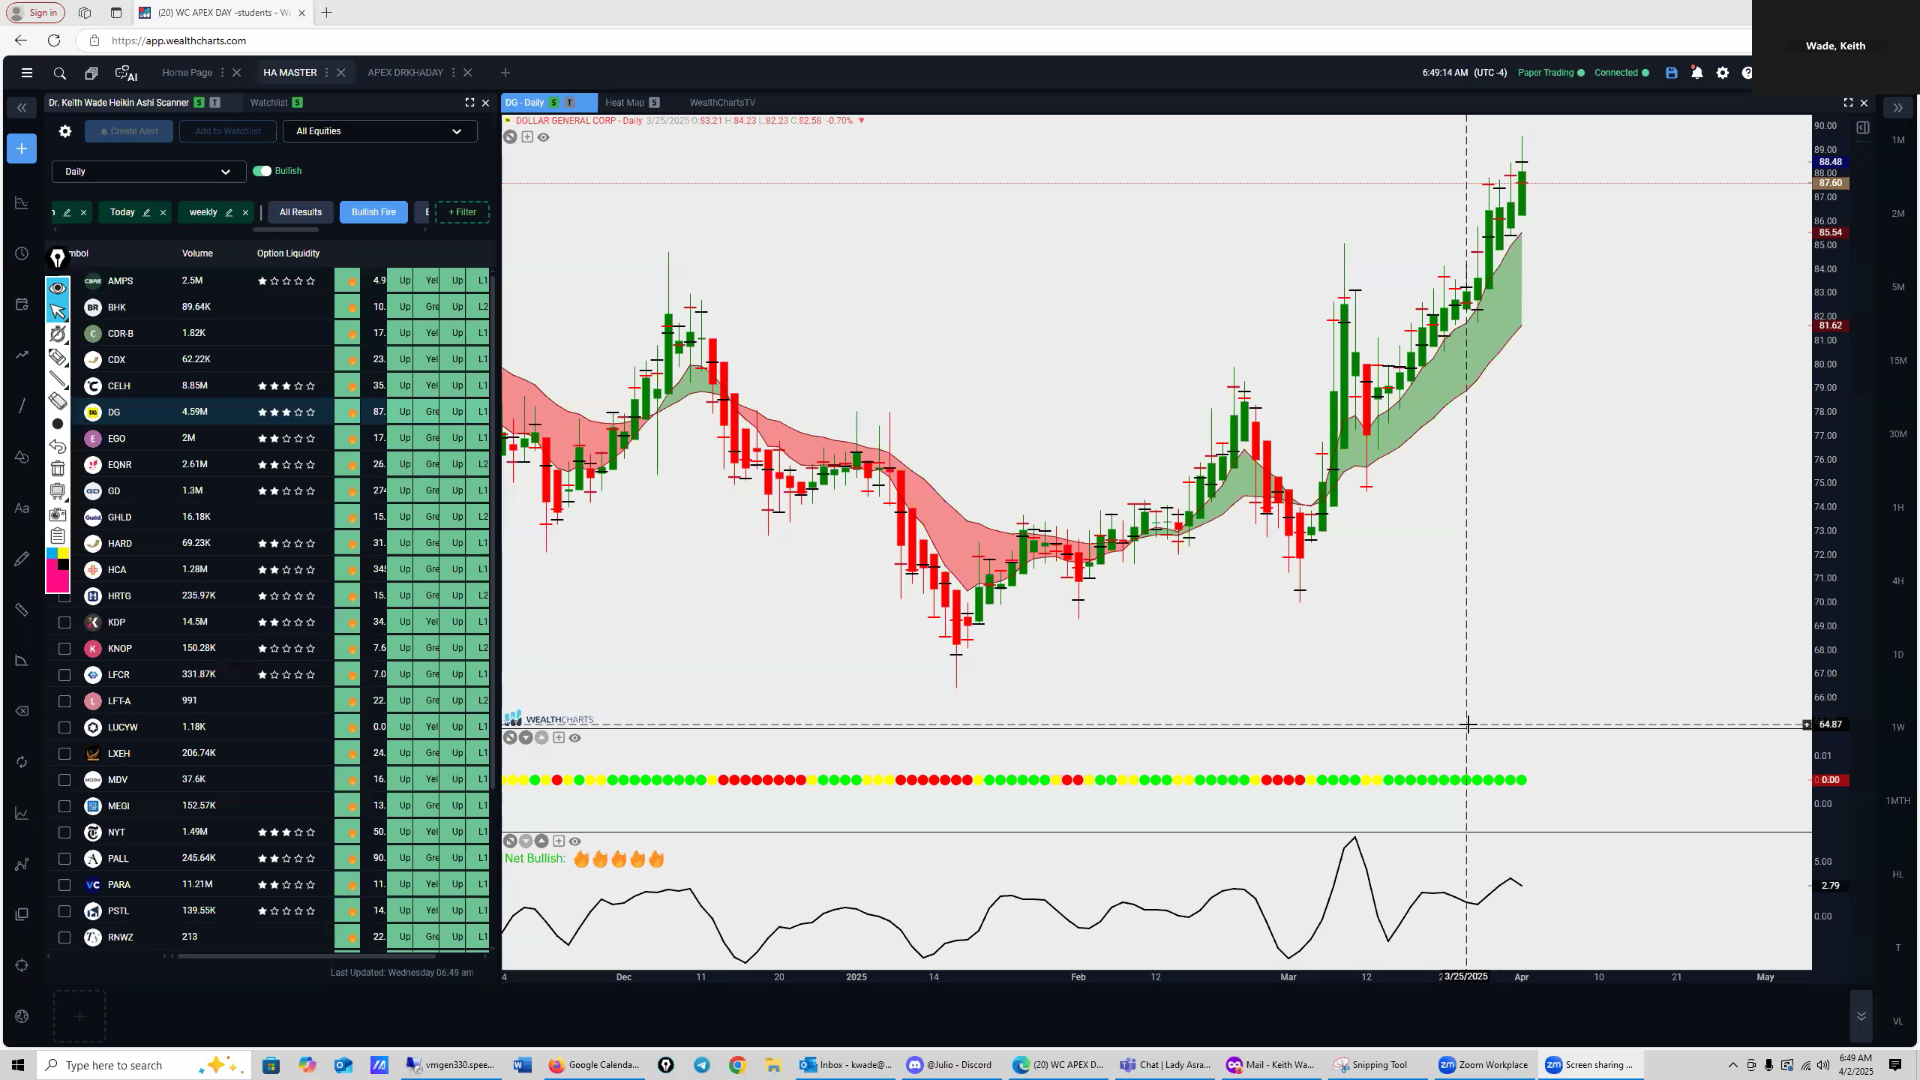Viewport: 1920px width, 1080px height.
Task: Select the arrow pointer annotation tool
Action: [x=58, y=311]
